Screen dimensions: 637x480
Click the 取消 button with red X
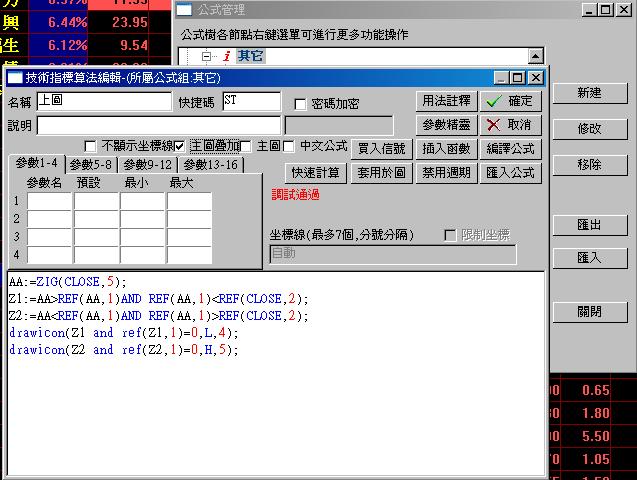coord(510,125)
